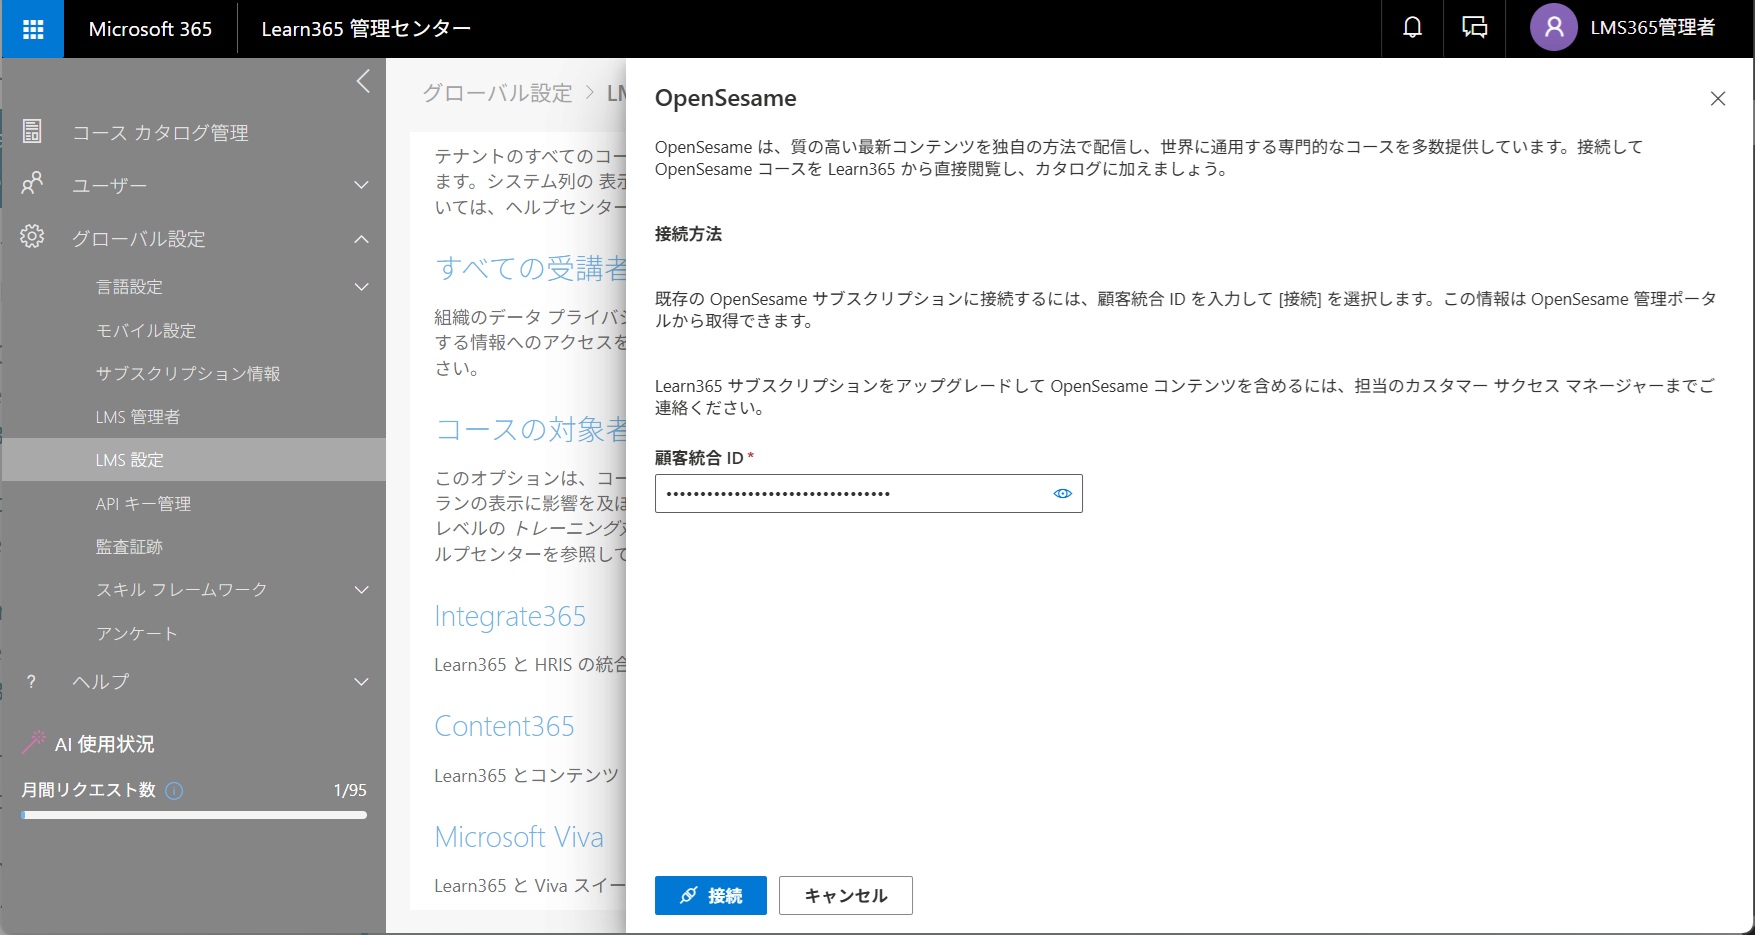Open the feedback chat icon
This screenshot has width=1755, height=935.
[x=1475, y=28]
